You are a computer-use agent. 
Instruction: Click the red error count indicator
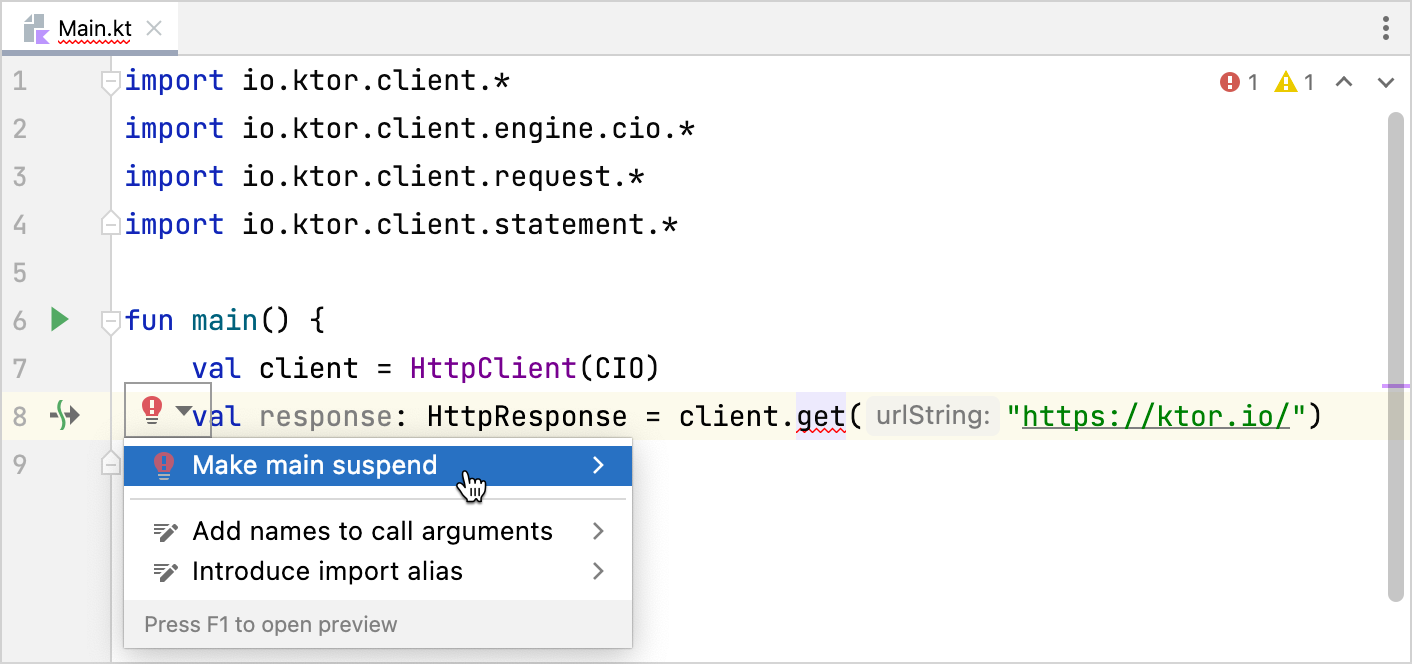tap(1239, 82)
